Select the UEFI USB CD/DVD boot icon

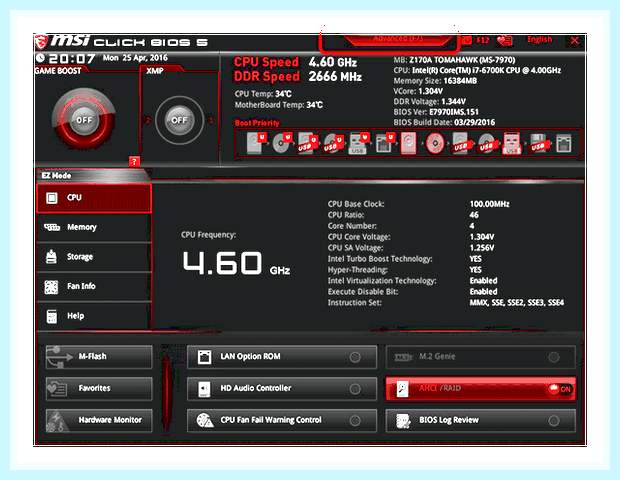pyautogui.click(x=333, y=143)
